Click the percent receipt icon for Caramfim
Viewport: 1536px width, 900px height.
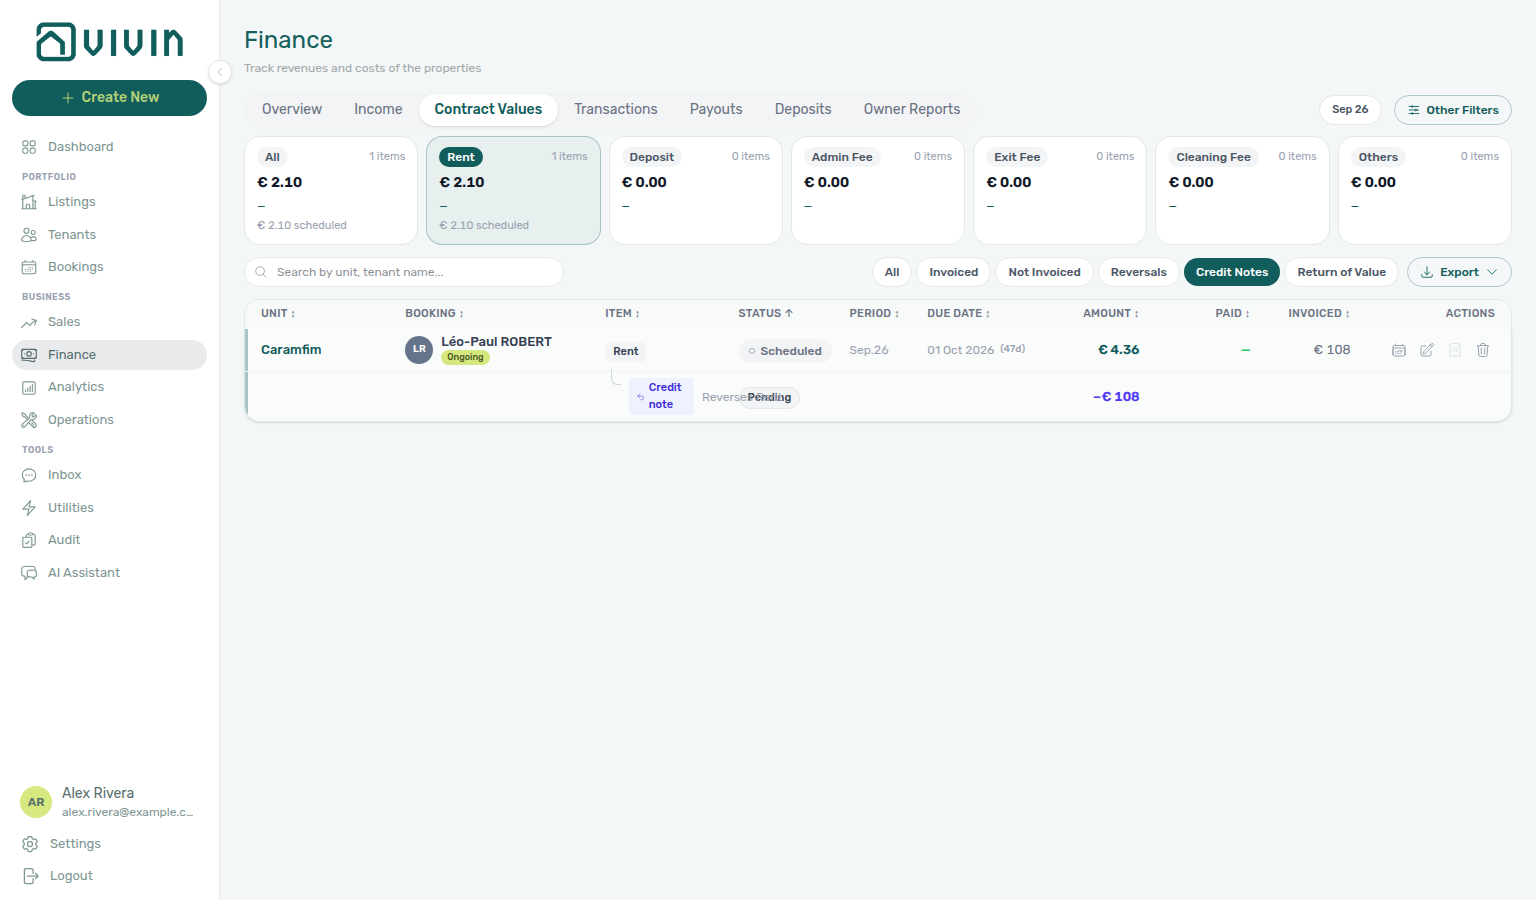pyautogui.click(x=1455, y=350)
